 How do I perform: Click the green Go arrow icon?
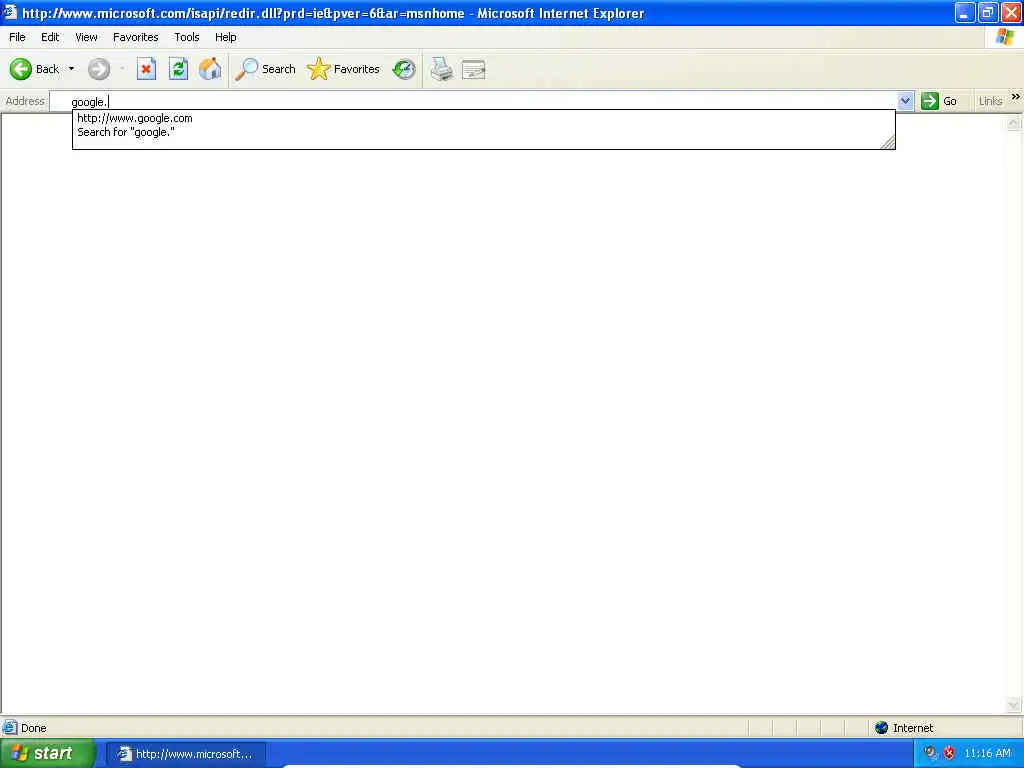coord(929,101)
